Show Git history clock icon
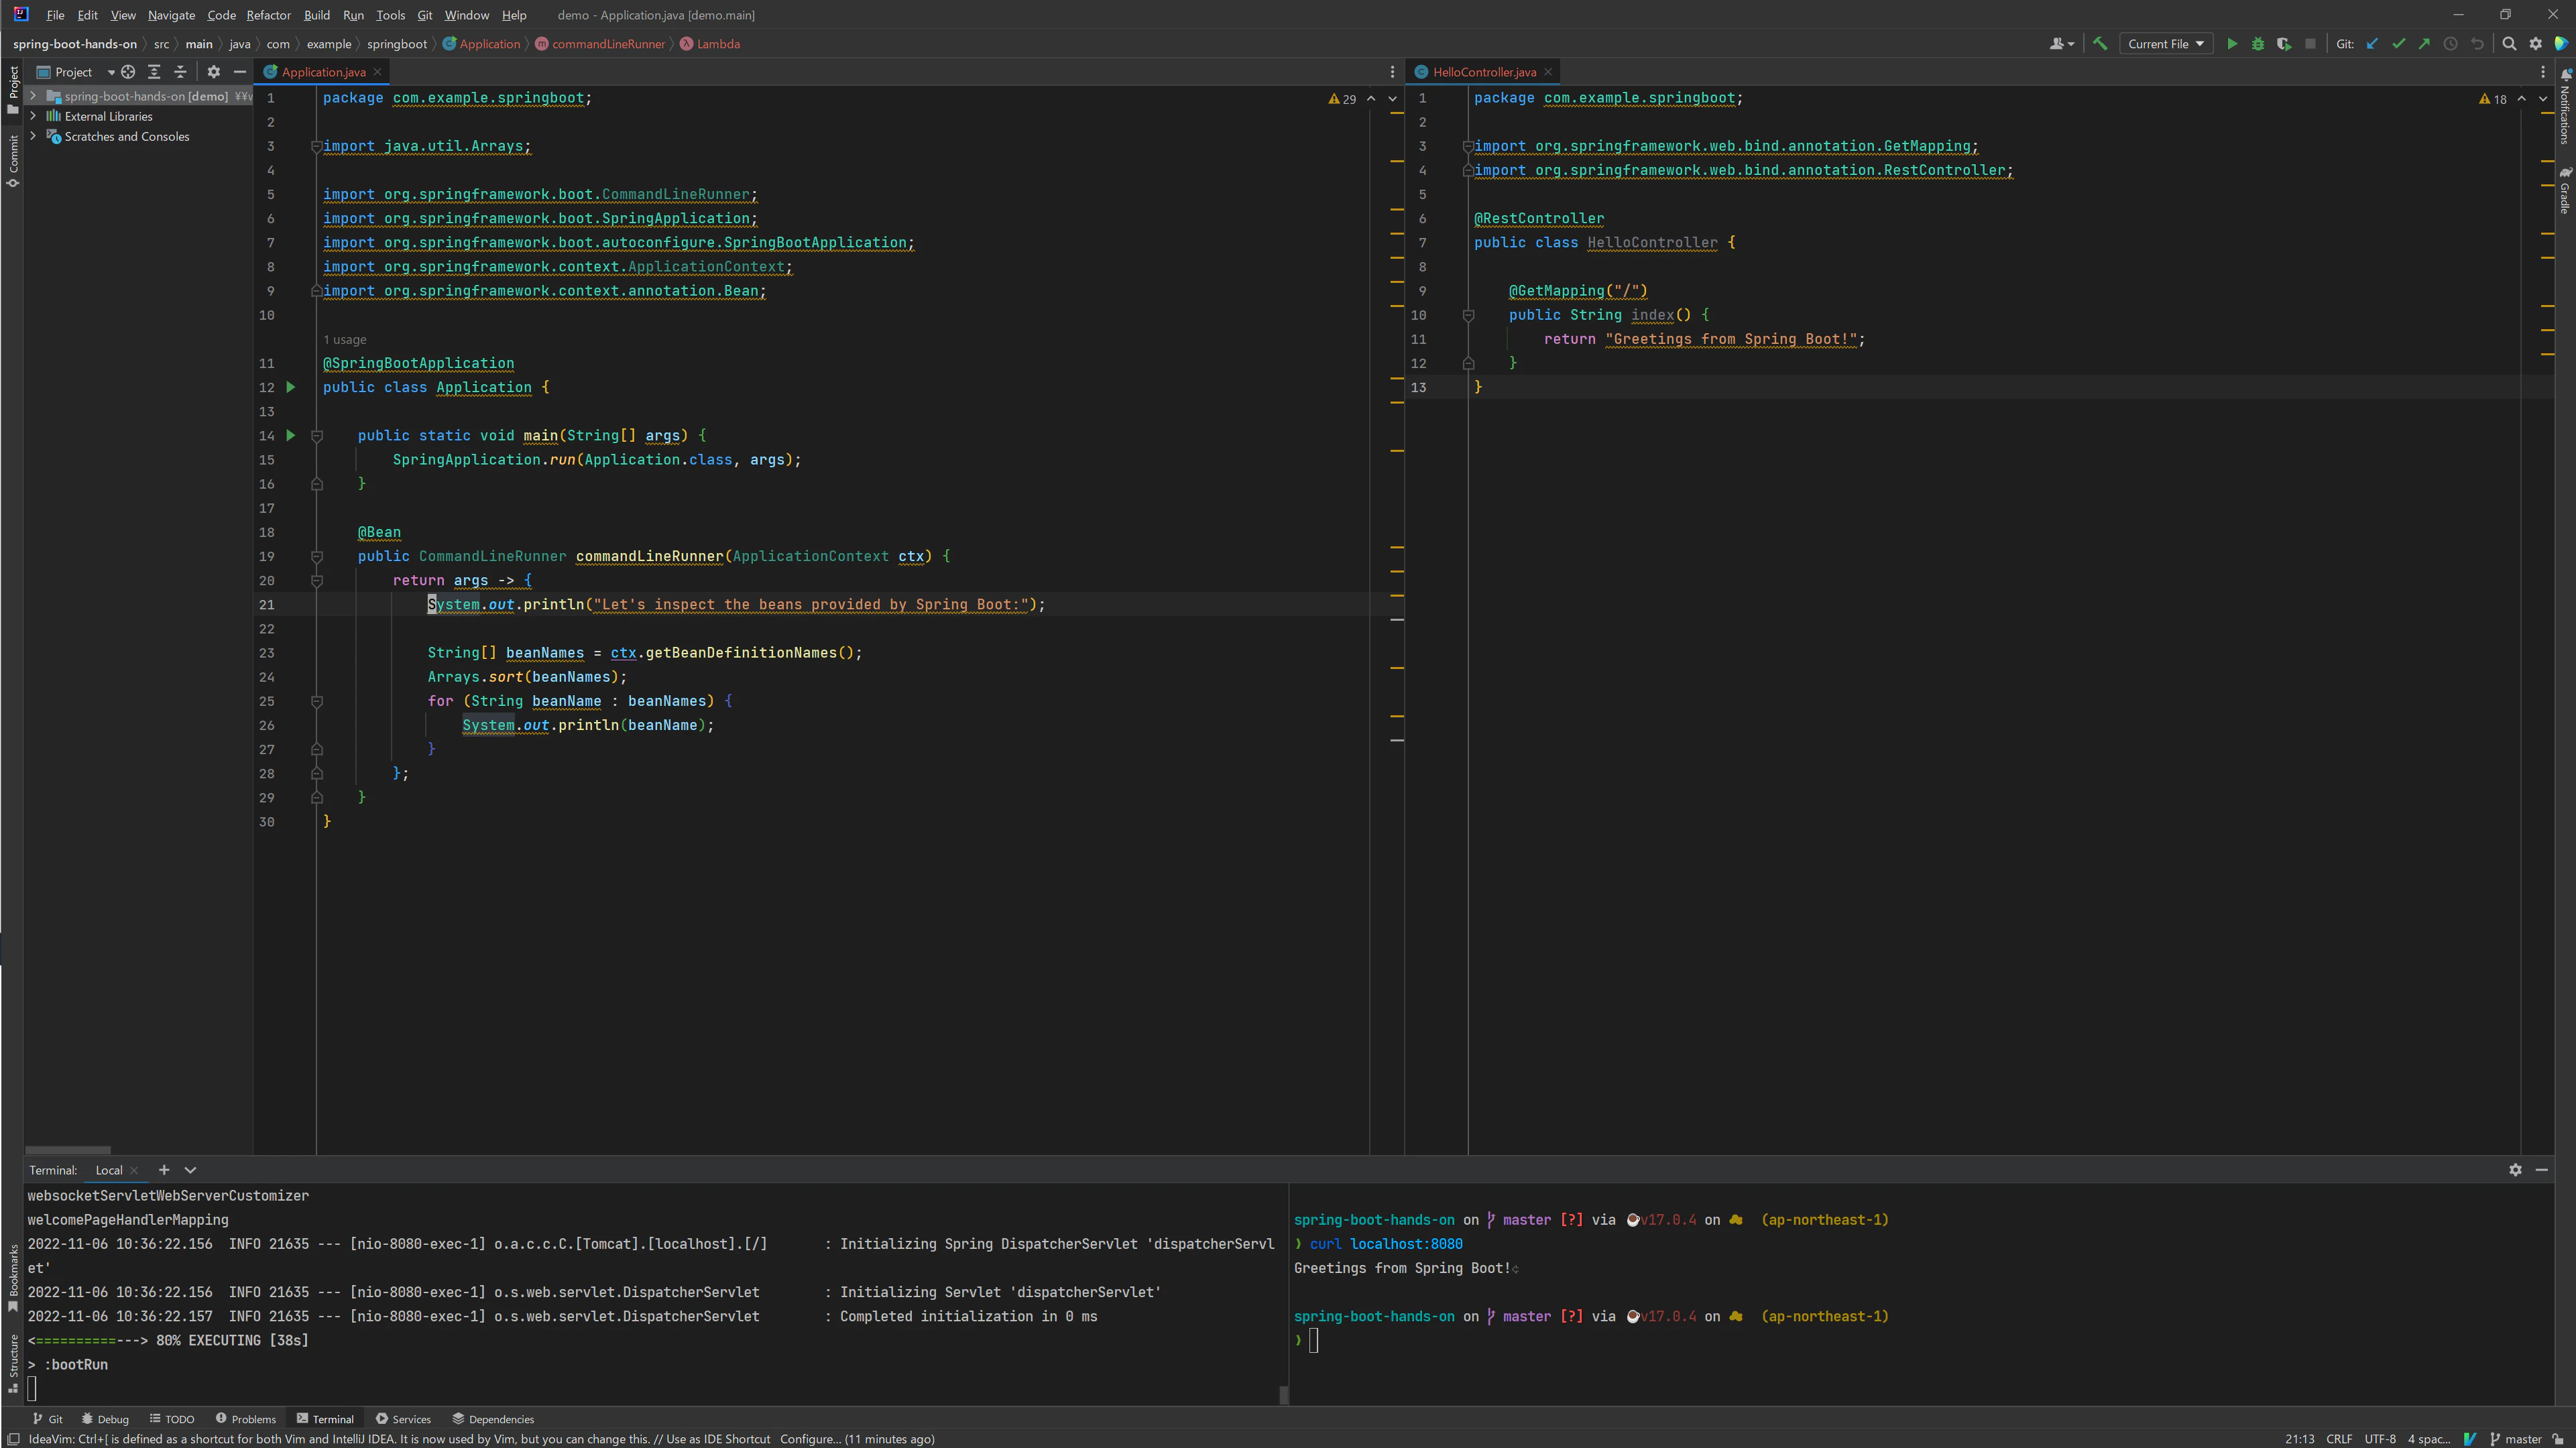Viewport: 2576px width, 1448px height. click(x=2450, y=43)
